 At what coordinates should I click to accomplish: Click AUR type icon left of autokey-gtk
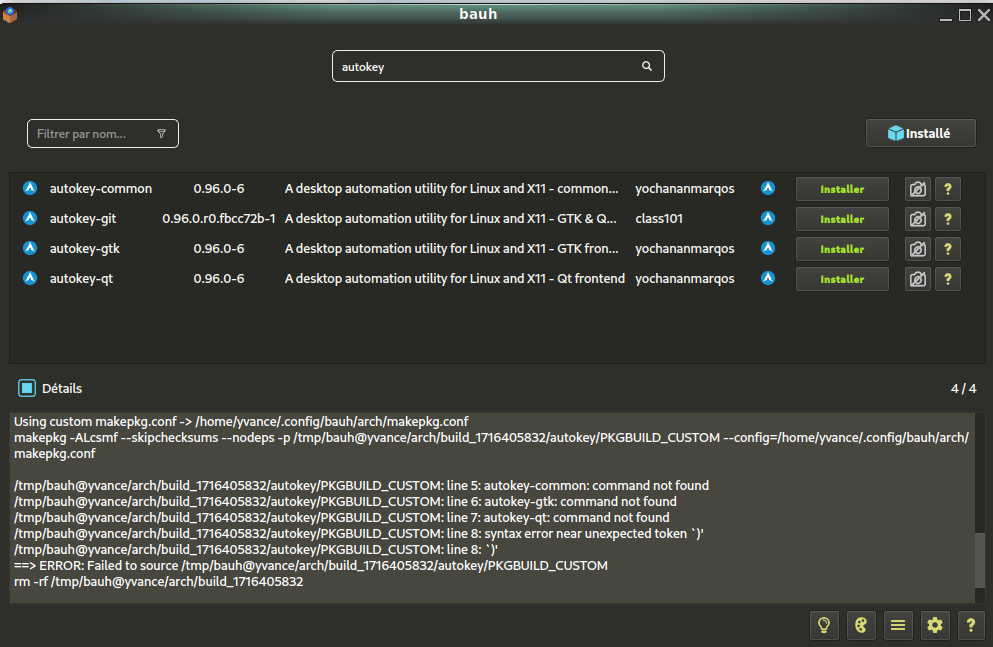tap(30, 248)
